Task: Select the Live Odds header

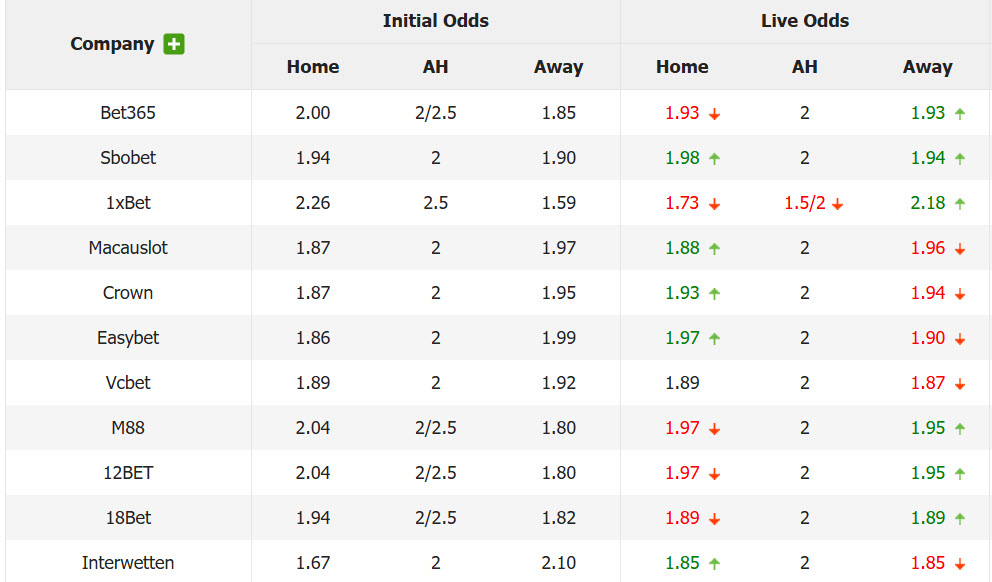Action: (x=805, y=21)
